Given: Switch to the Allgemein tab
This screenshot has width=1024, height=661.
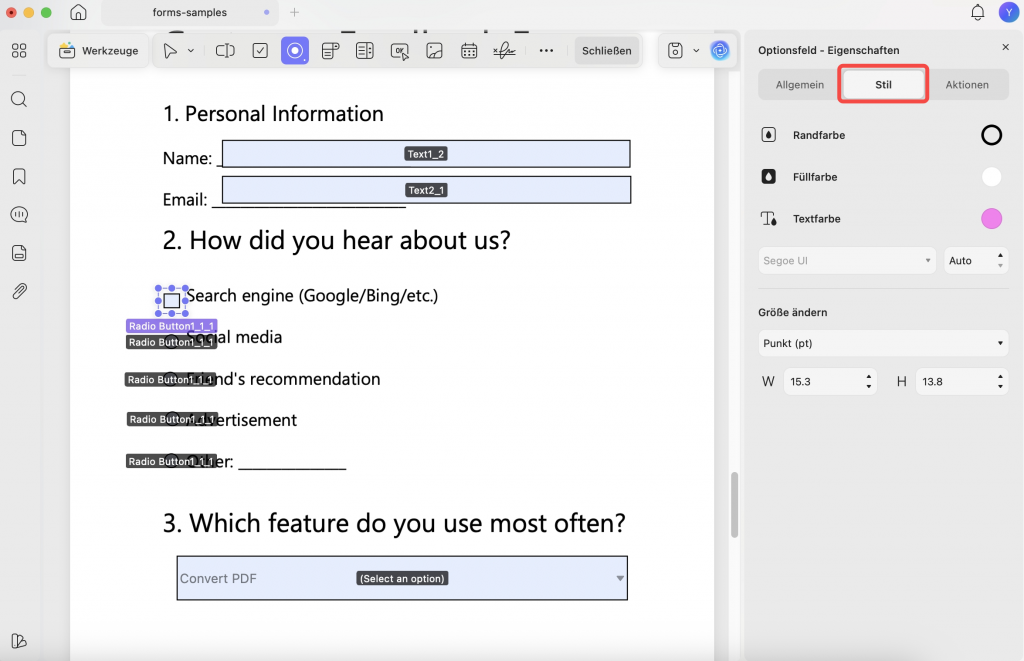Looking at the screenshot, I should tap(799, 85).
